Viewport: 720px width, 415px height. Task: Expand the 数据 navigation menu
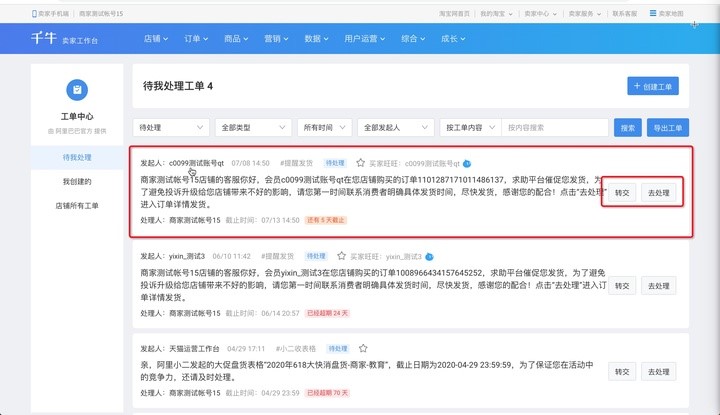tap(316, 39)
